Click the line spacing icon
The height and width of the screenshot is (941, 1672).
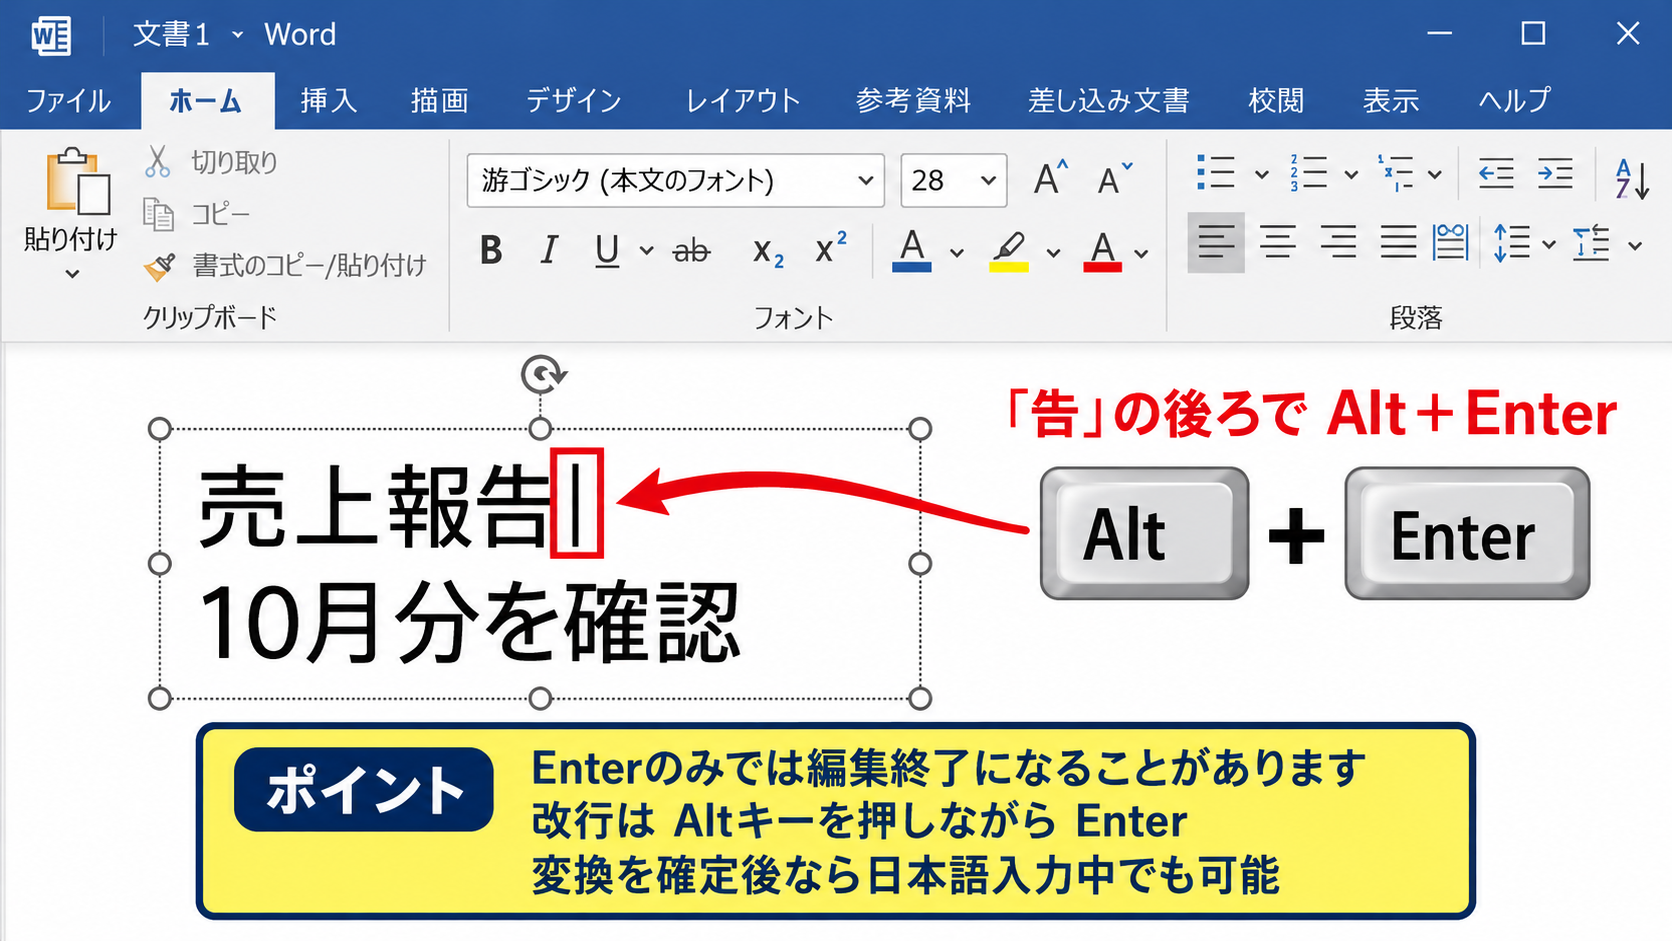coord(1512,243)
